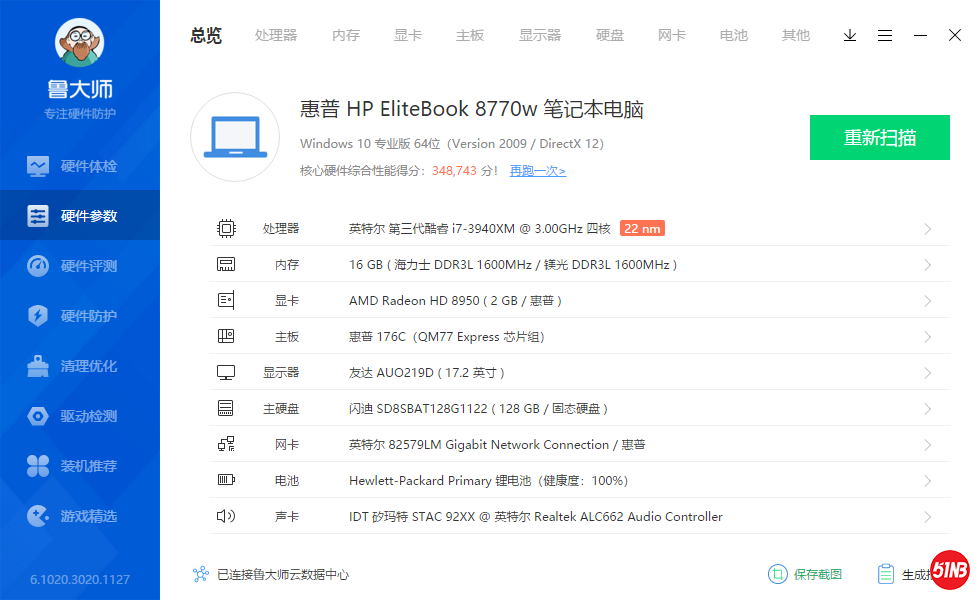This screenshot has width=980, height=600.
Task: Click the 硬件评测 benchmark gauge icon
Action: pyautogui.click(x=38, y=266)
